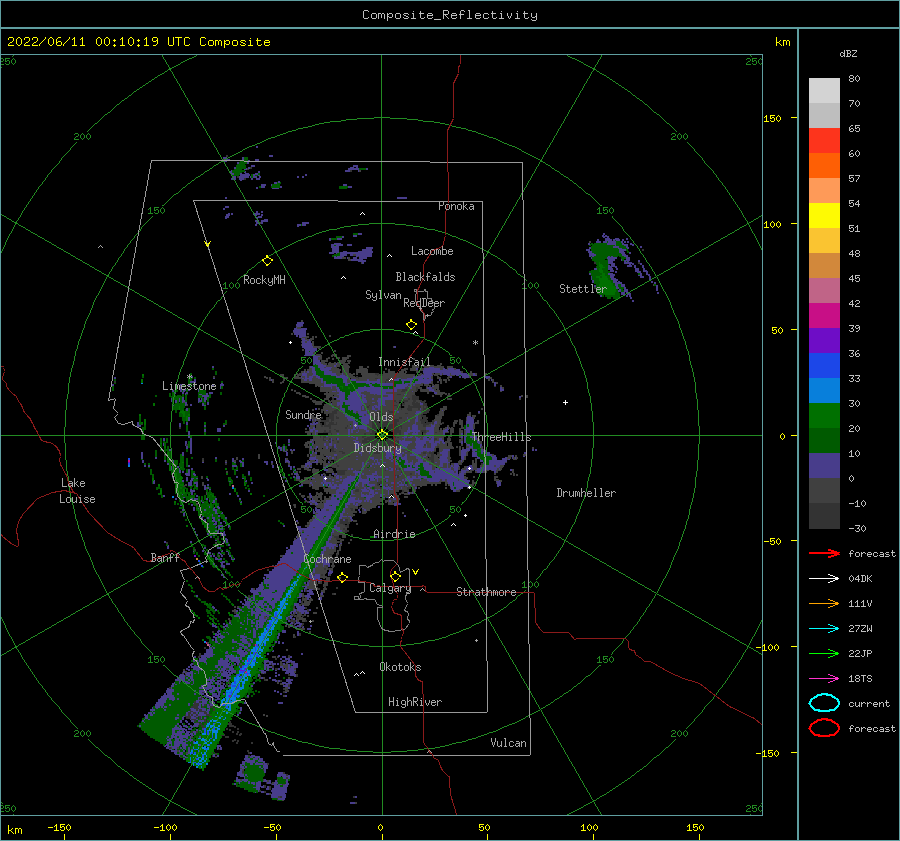Select the Olds label

[x=381, y=417]
